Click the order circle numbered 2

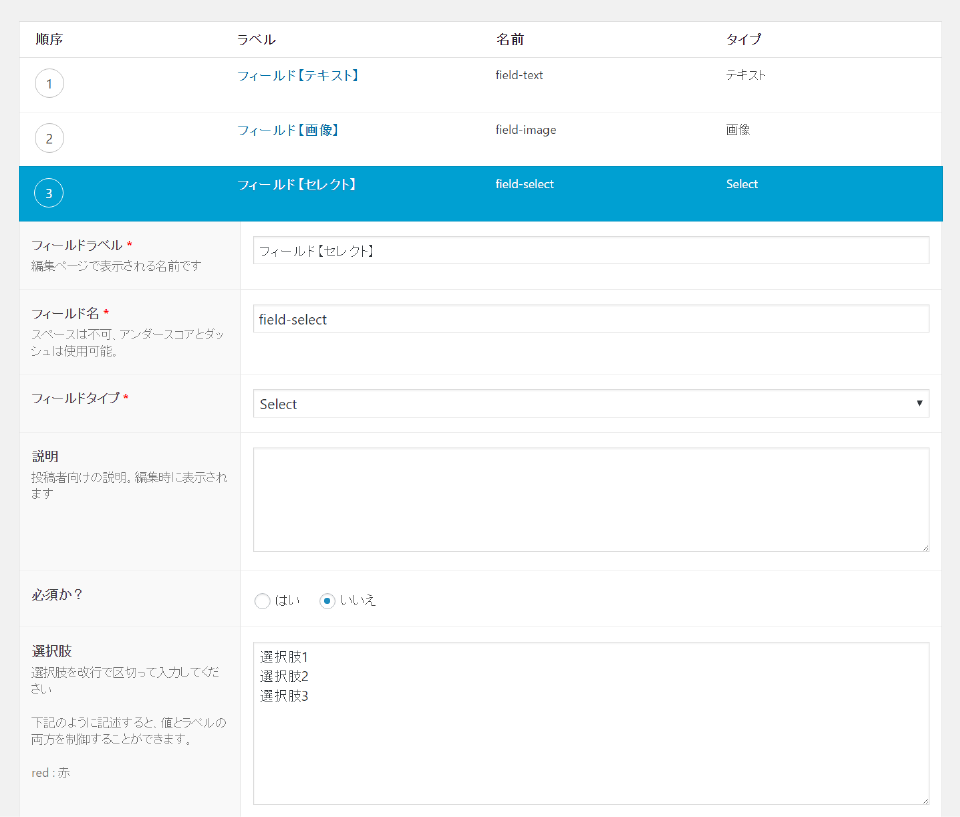tap(49, 138)
